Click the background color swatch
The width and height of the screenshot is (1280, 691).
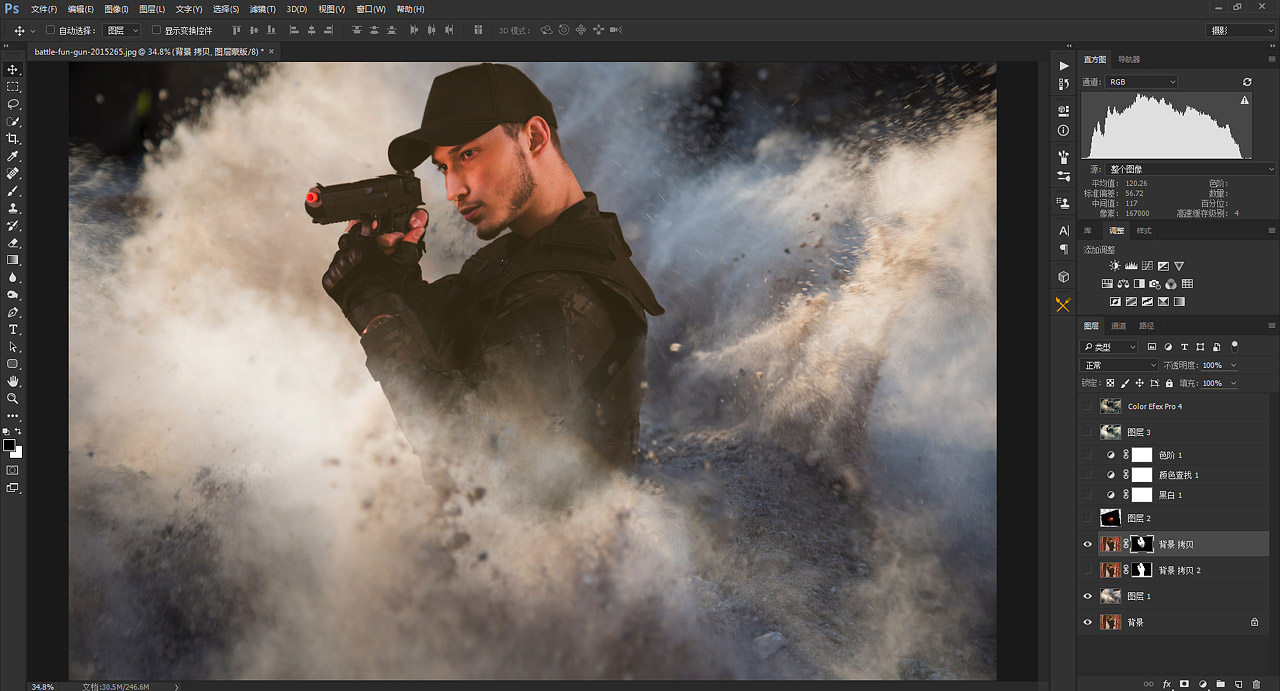click(x=18, y=453)
